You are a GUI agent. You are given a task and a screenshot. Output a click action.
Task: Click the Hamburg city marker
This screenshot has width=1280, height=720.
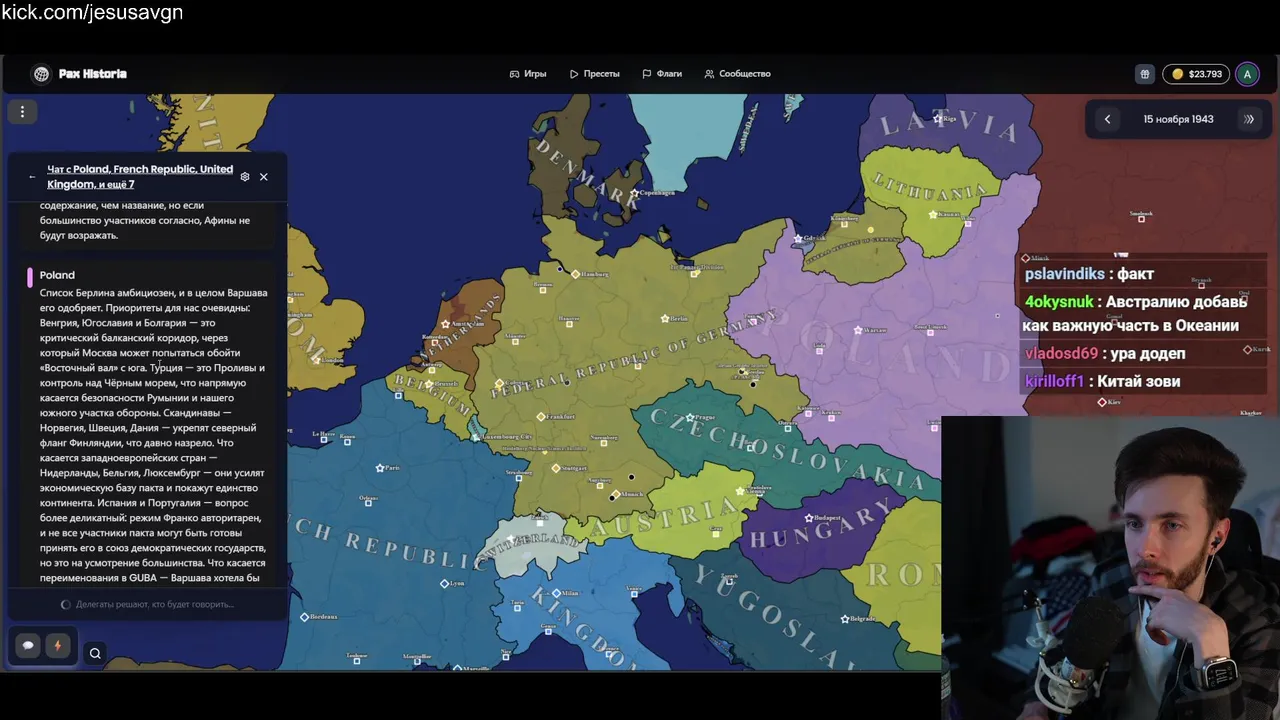(x=575, y=273)
